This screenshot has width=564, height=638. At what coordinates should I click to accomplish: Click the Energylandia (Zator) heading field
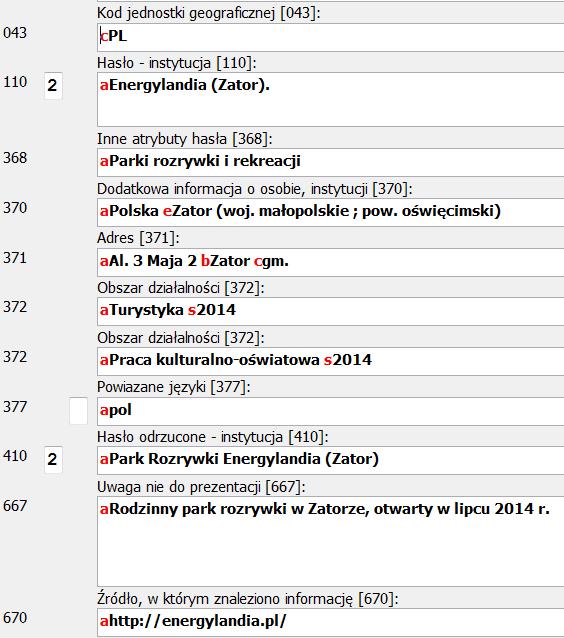(330, 100)
